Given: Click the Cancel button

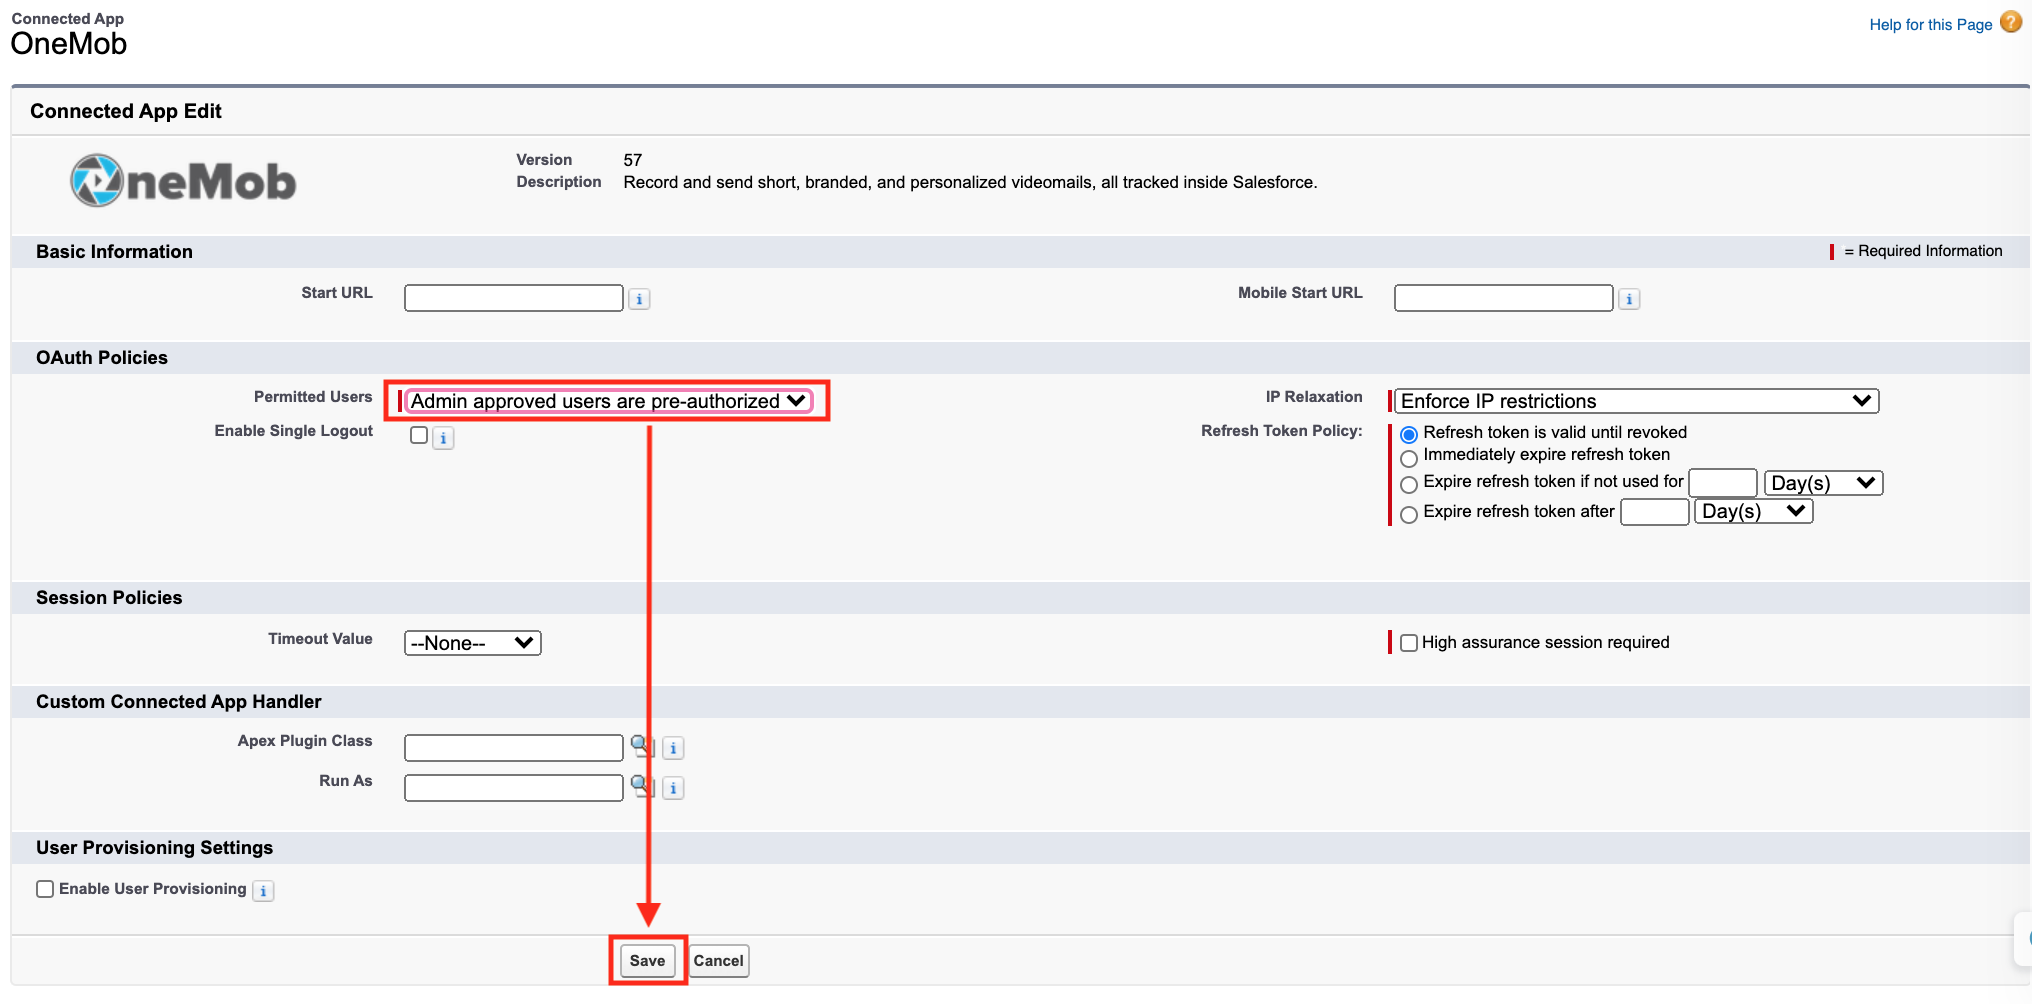Looking at the screenshot, I should 718,961.
